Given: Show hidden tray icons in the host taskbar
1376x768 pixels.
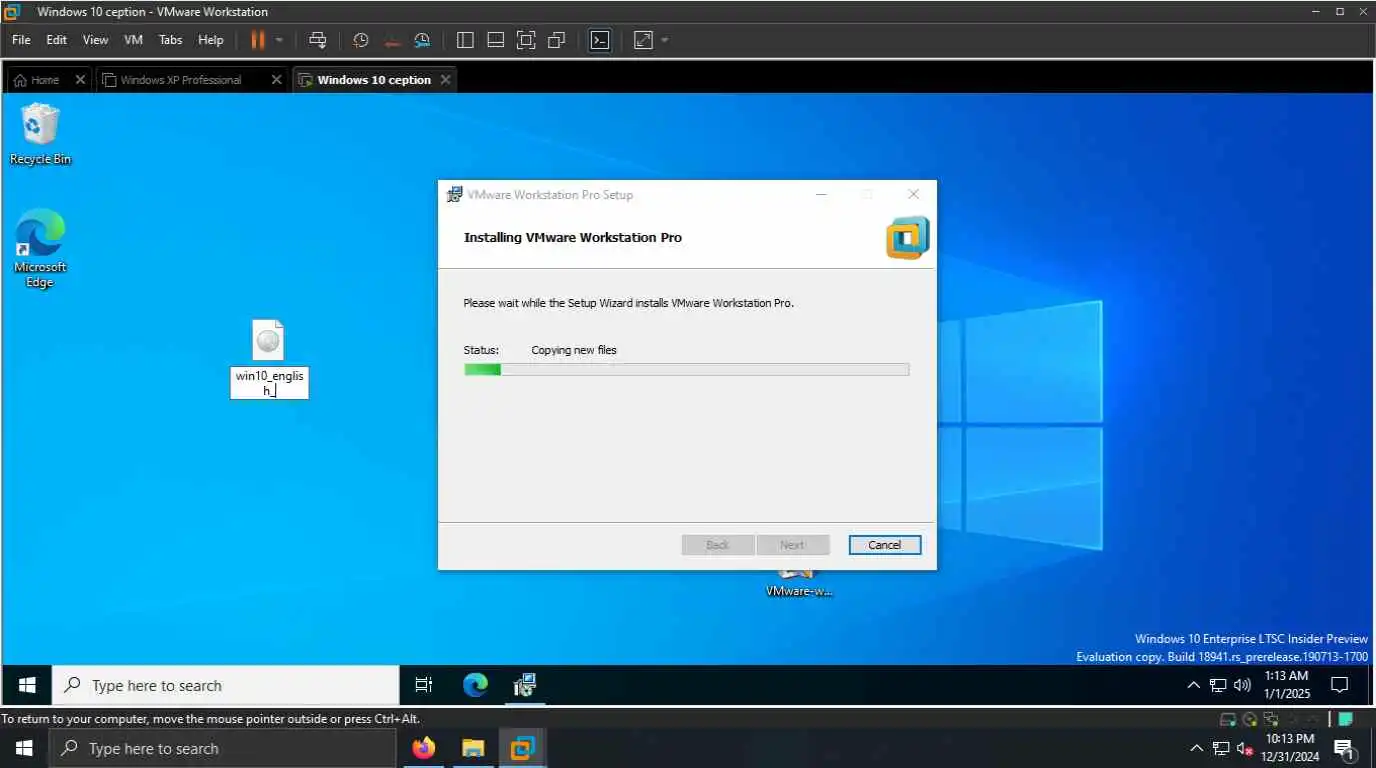Looking at the screenshot, I should [x=1196, y=748].
